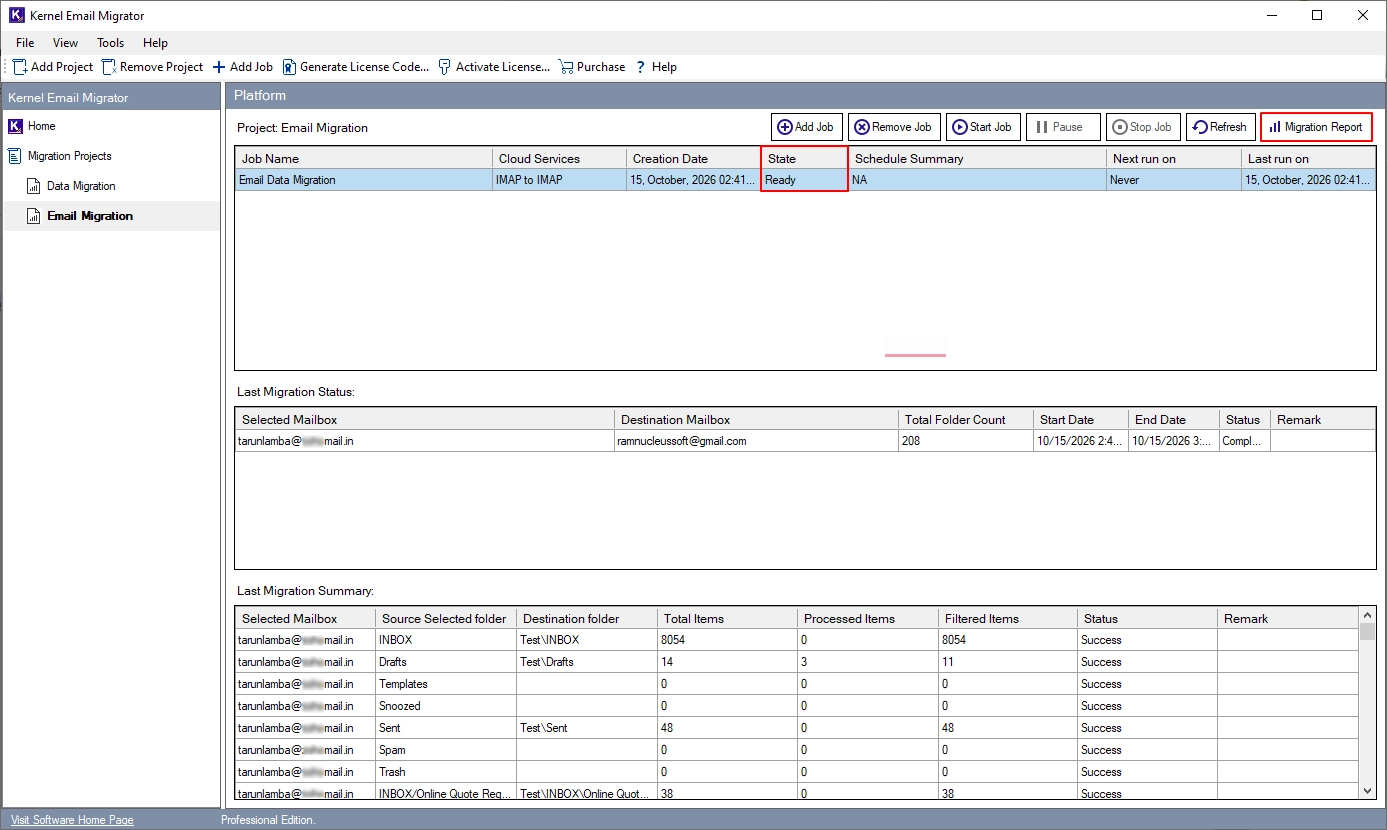This screenshot has height=830, width=1387.
Task: Click the Trash source folder cell
Action: (446, 772)
